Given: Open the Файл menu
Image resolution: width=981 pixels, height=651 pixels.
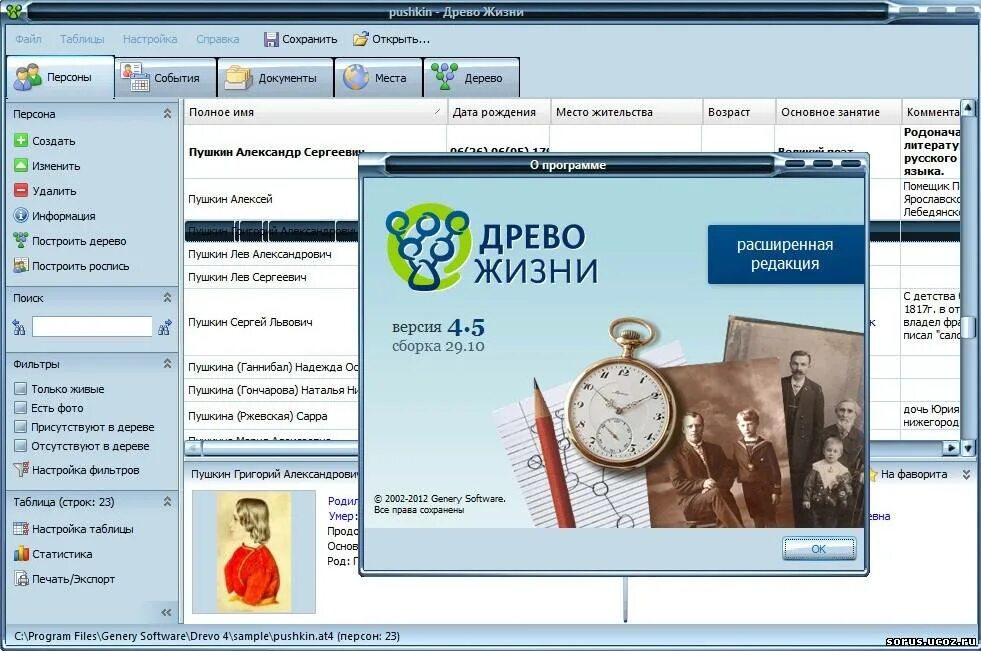Looking at the screenshot, I should click(28, 39).
